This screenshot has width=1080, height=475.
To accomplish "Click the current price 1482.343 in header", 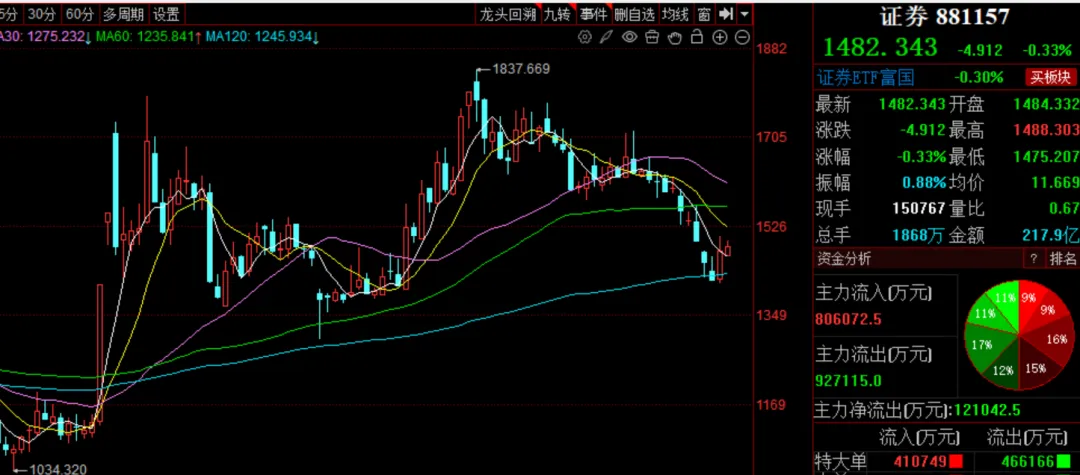I will 880,48.
